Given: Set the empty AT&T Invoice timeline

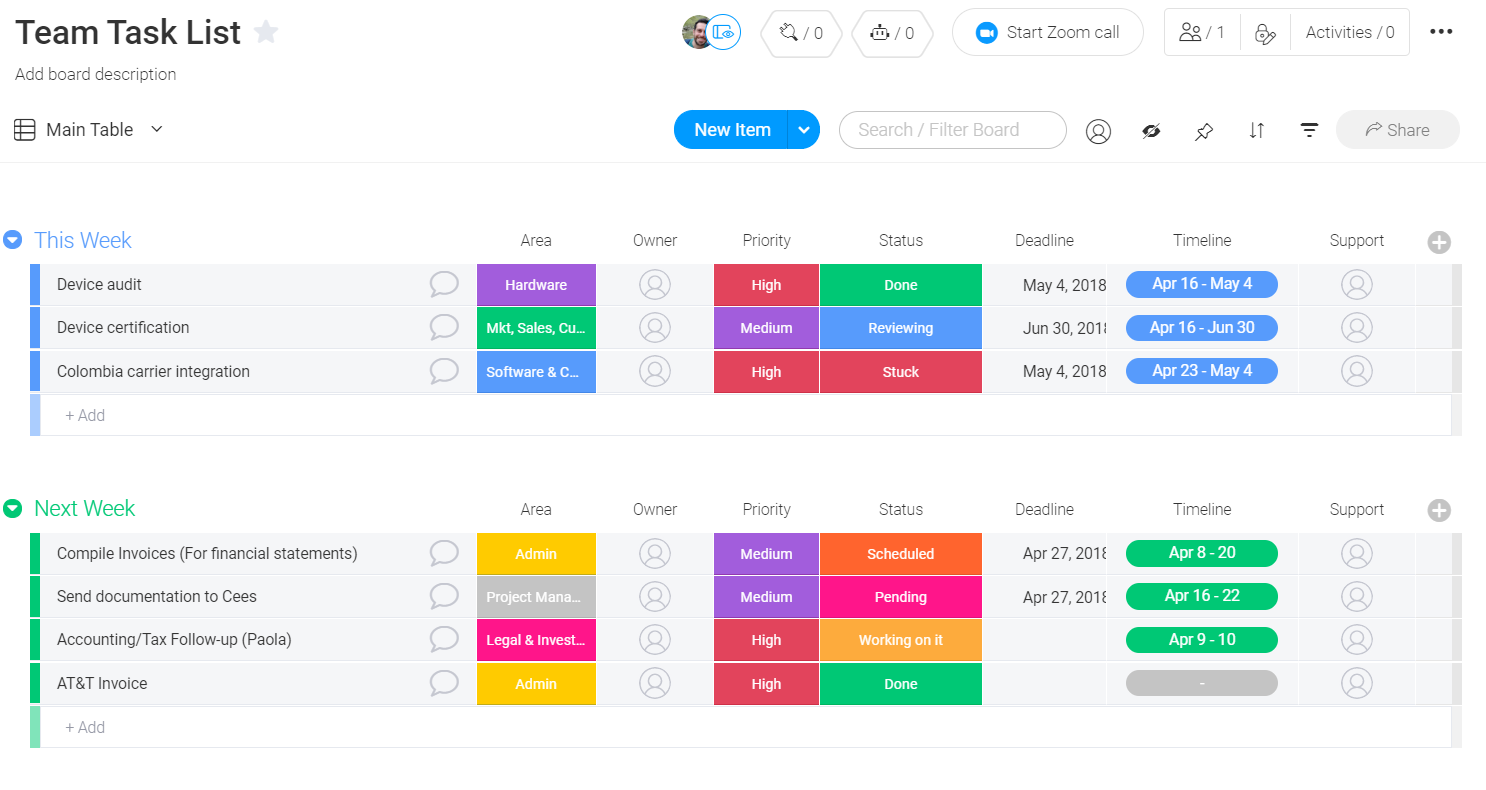Looking at the screenshot, I should [x=1202, y=683].
